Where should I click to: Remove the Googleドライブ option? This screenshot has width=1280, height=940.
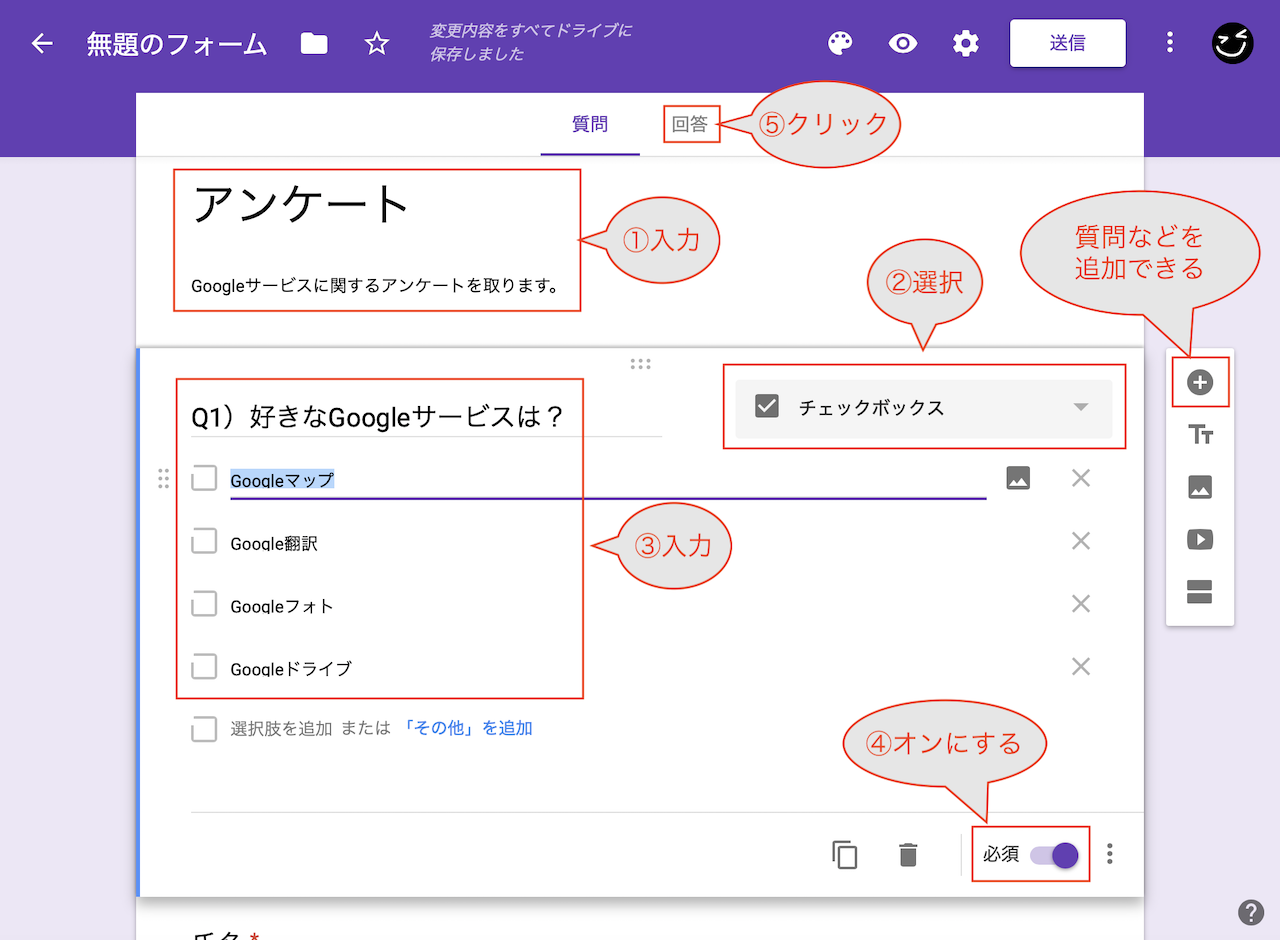1080,667
